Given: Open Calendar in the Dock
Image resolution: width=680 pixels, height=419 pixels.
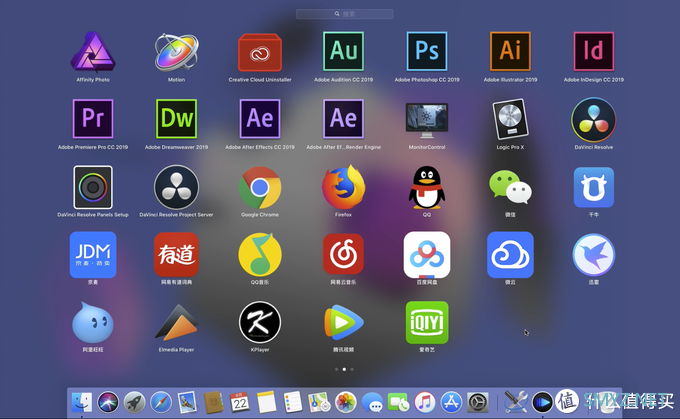Looking at the screenshot, I should pos(239,402).
